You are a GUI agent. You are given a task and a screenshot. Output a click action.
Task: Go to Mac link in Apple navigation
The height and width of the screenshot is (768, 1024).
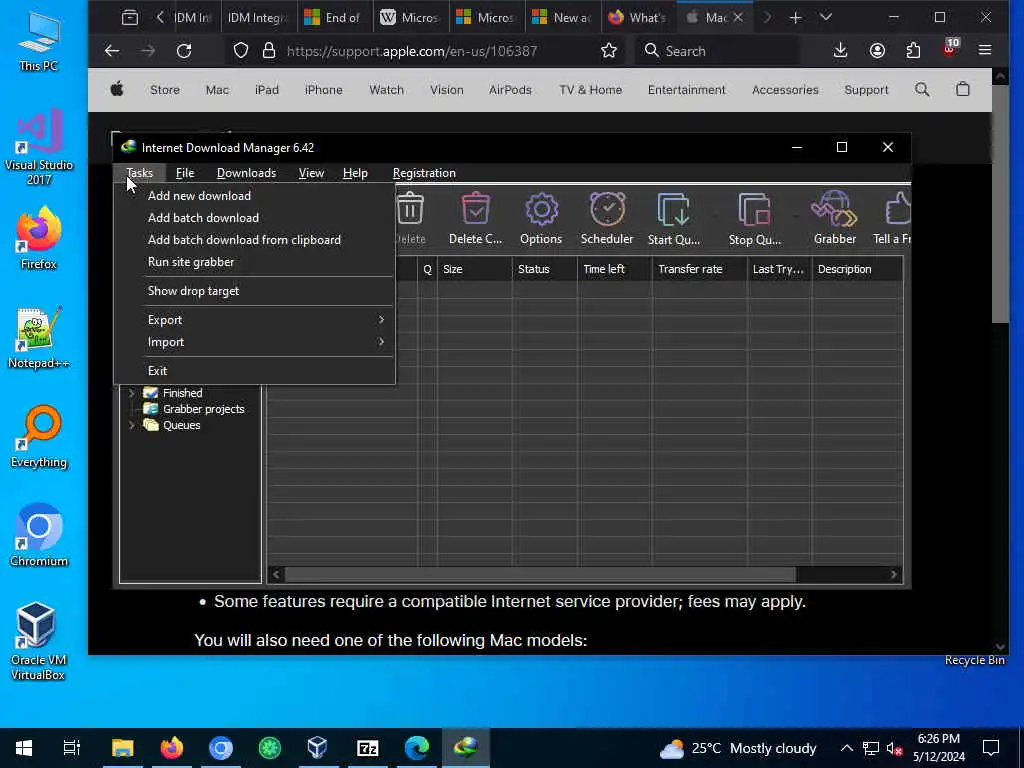pyautogui.click(x=217, y=90)
